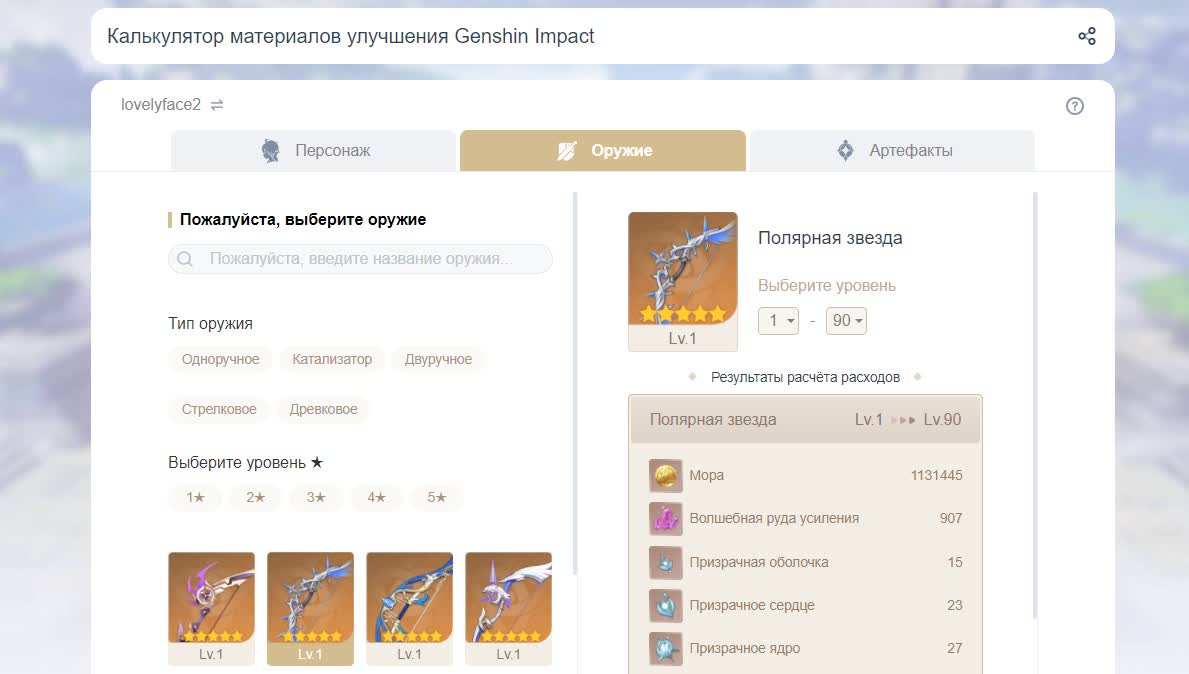Click the results panel vertical scrollbar
This screenshot has height=674, width=1189.
click(x=1035, y=406)
